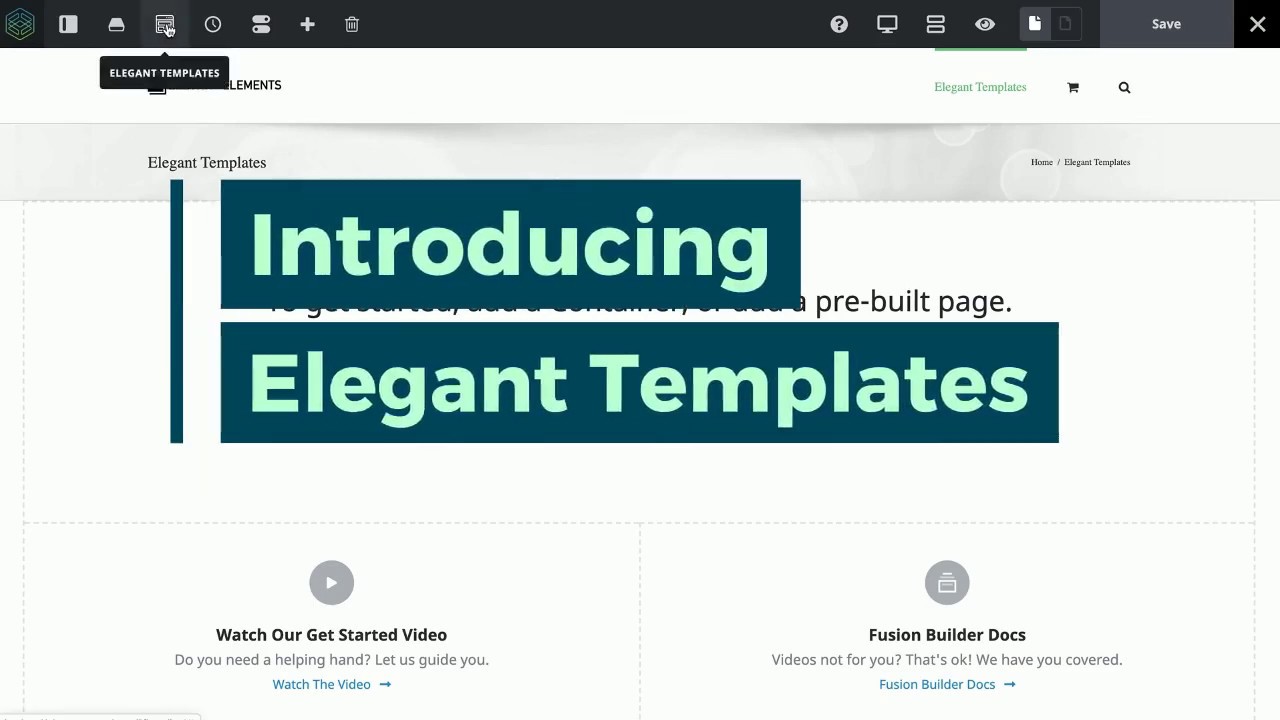
Task: Follow the Fusion Builder Docs arrow link
Action: pos(947,684)
